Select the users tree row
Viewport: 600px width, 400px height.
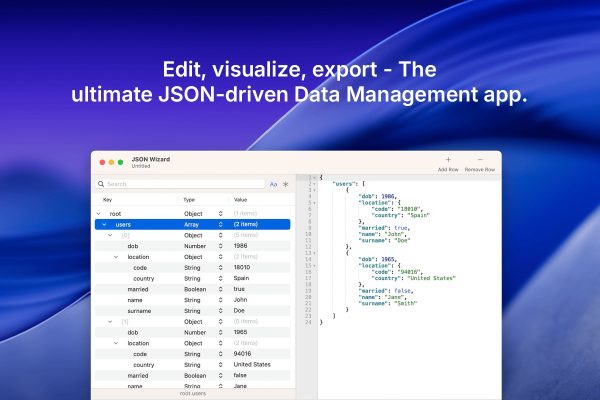tap(192, 225)
